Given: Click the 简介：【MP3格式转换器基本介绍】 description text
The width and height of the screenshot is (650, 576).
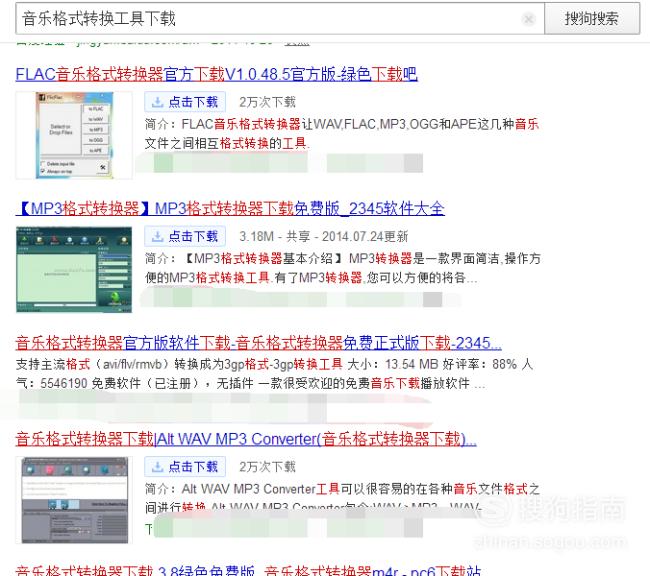Looking at the screenshot, I should click(x=343, y=268).
